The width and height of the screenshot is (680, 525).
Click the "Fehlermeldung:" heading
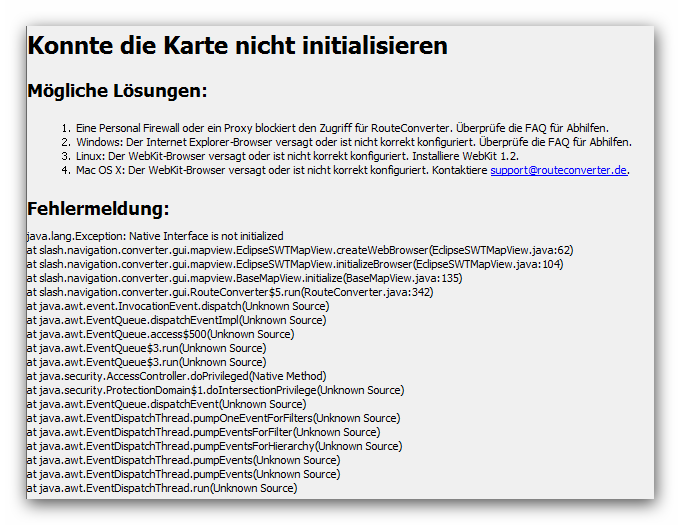point(98,209)
